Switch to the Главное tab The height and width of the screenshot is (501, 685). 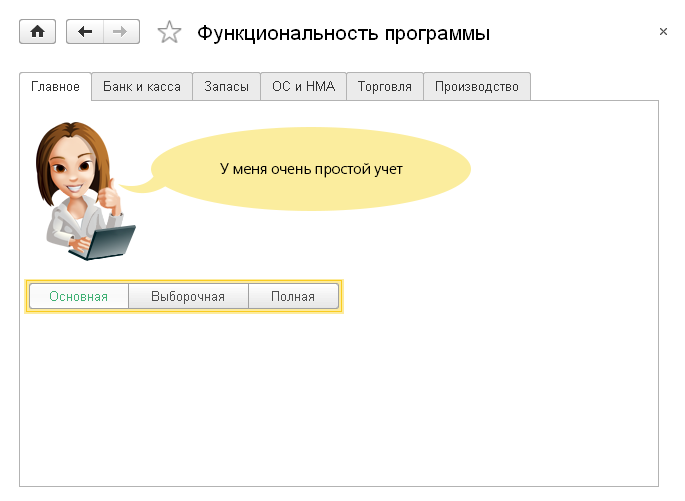tap(56, 87)
